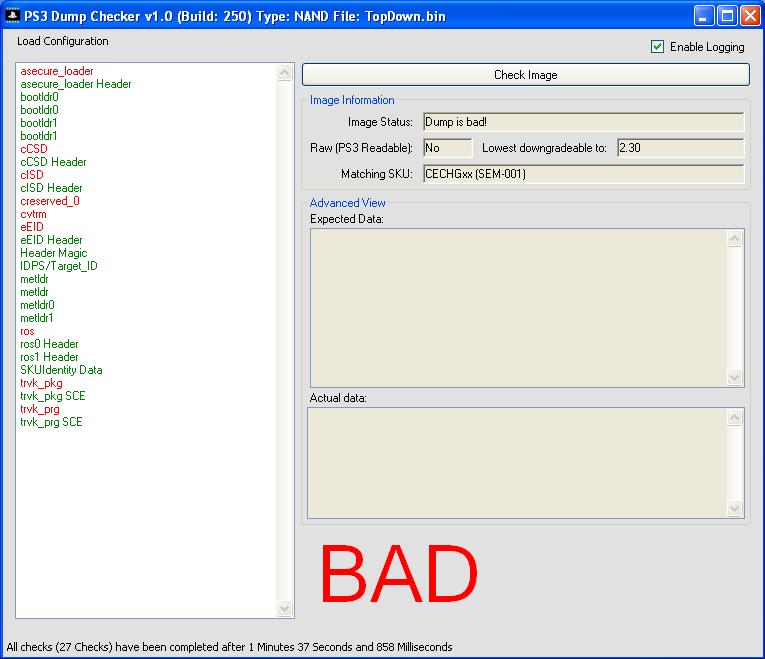Close the PS3 Dump Checker window
This screenshot has width=765, height=659.
[750, 16]
